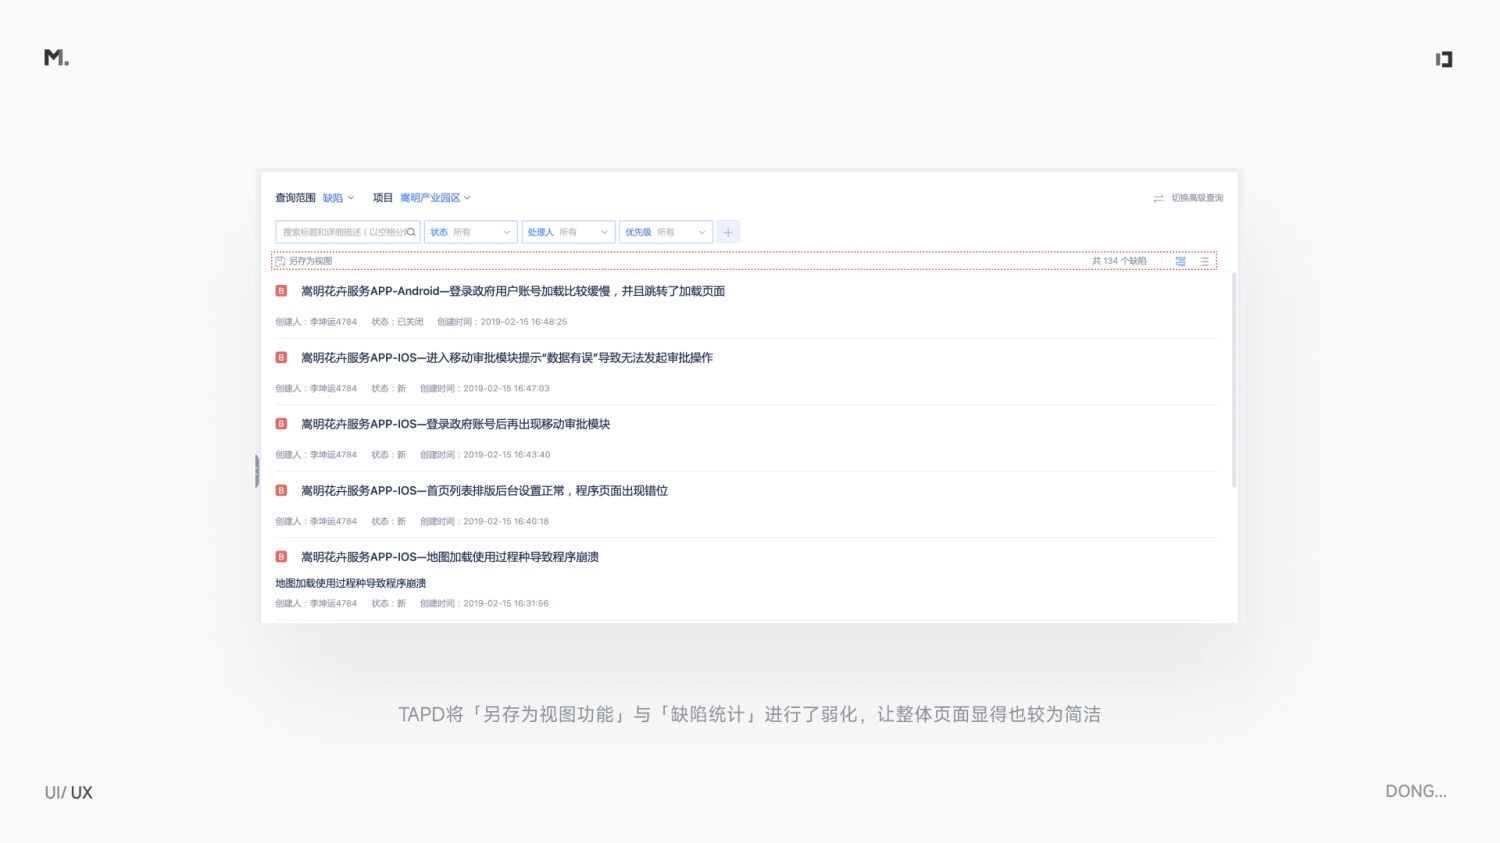Click the vertical scrollbar of the defect list
Viewport: 1500px width, 843px height.
click(1233, 380)
